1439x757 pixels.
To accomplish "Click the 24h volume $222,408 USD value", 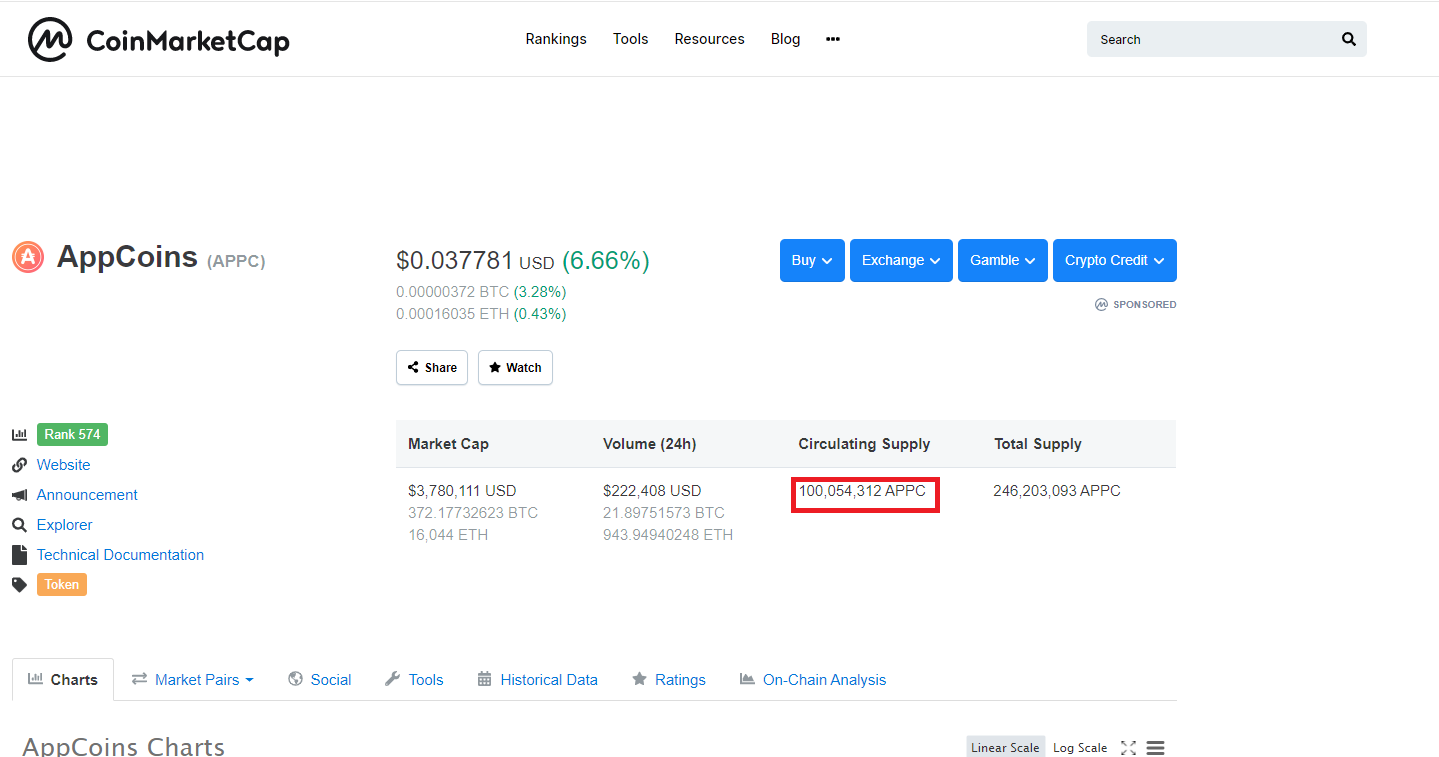I will point(652,491).
